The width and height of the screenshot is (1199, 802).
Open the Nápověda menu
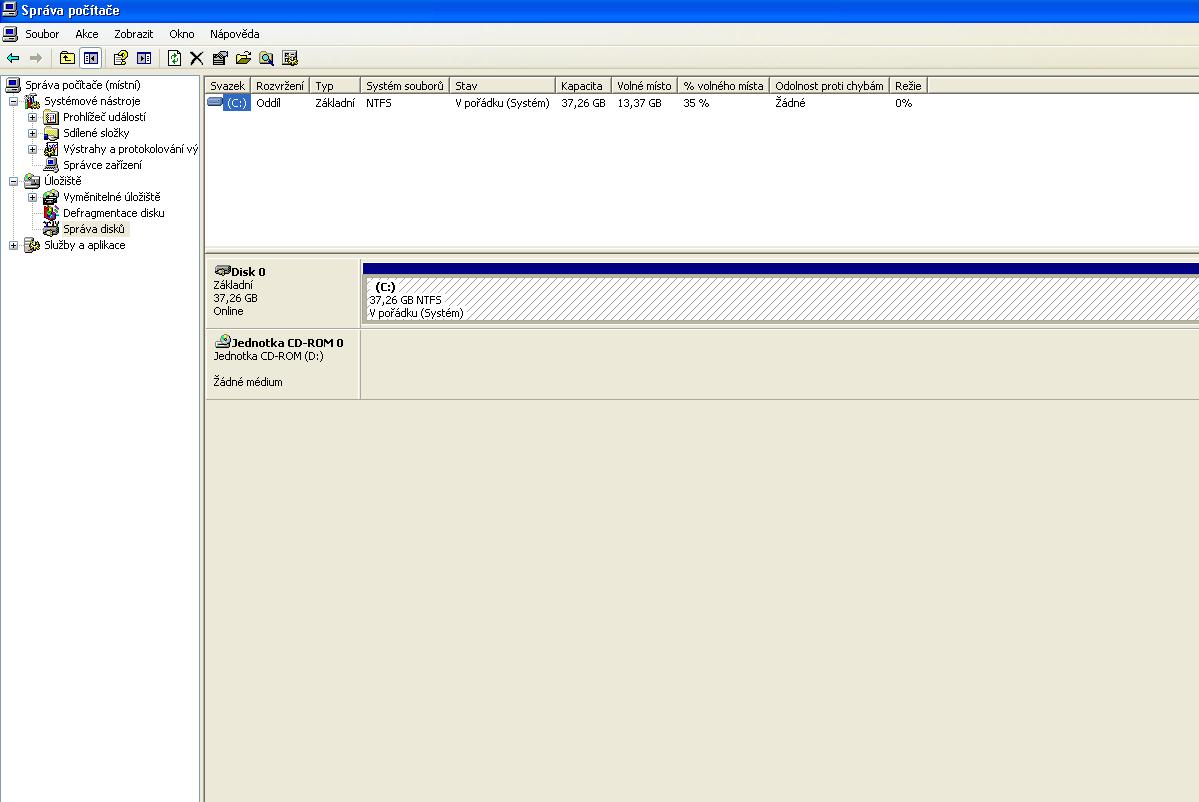235,34
